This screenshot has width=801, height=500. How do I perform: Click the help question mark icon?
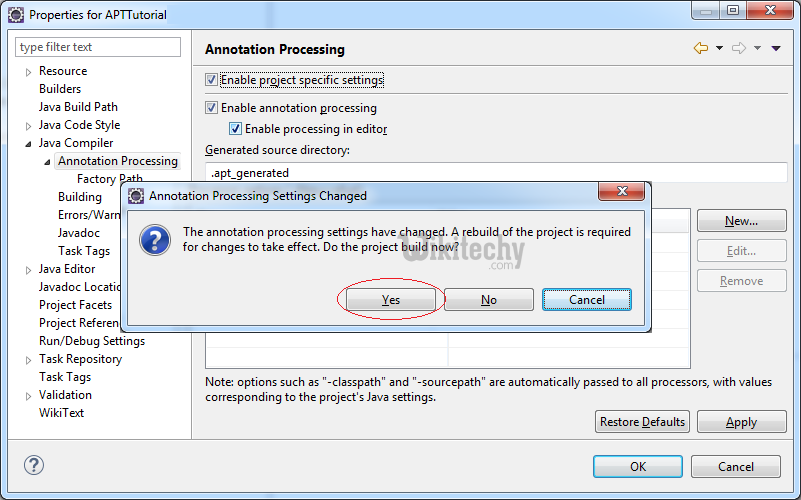click(x=34, y=465)
